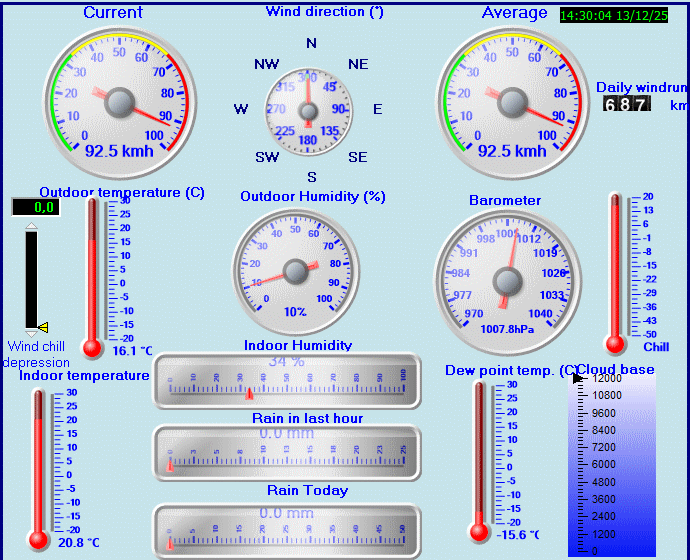Image resolution: width=690 pixels, height=560 pixels.
Task: Click the down arrow below wind chill bar
Action: [x=31, y=332]
